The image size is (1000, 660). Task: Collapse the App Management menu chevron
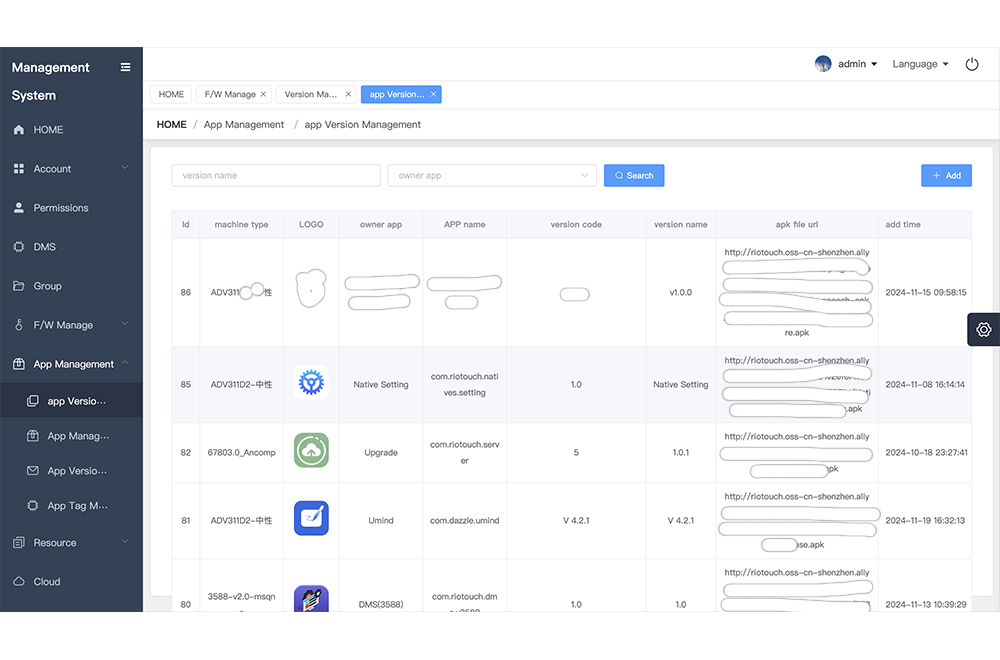[125, 363]
